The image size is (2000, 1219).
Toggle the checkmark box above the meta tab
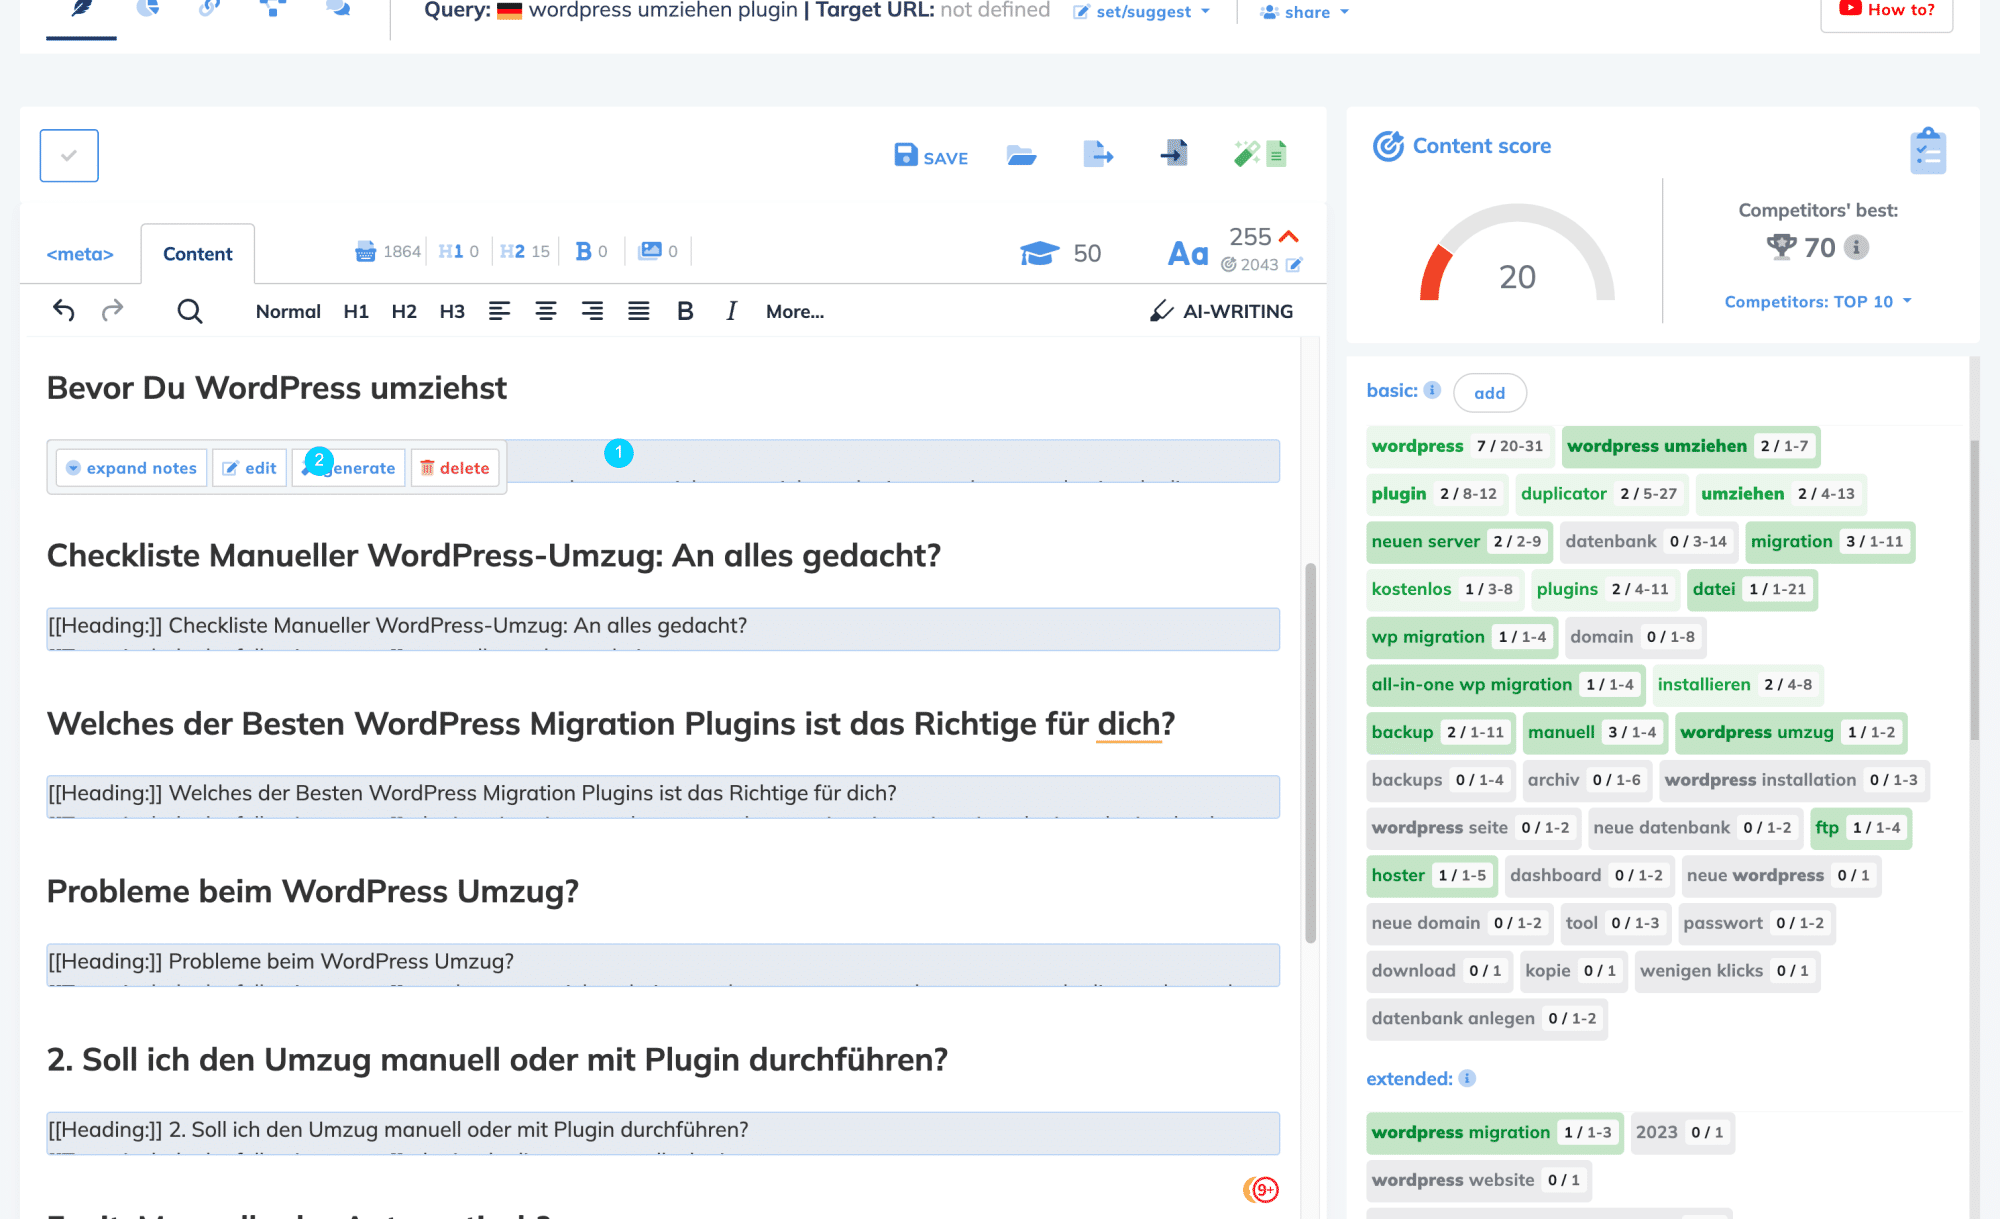(69, 155)
